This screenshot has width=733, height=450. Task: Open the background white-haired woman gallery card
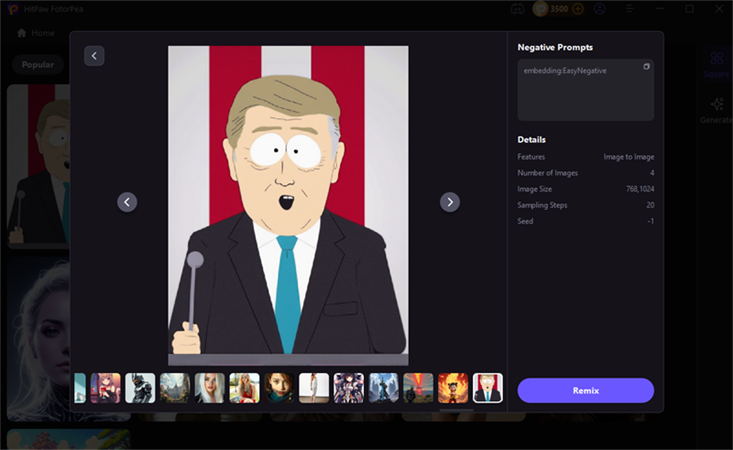[38, 339]
